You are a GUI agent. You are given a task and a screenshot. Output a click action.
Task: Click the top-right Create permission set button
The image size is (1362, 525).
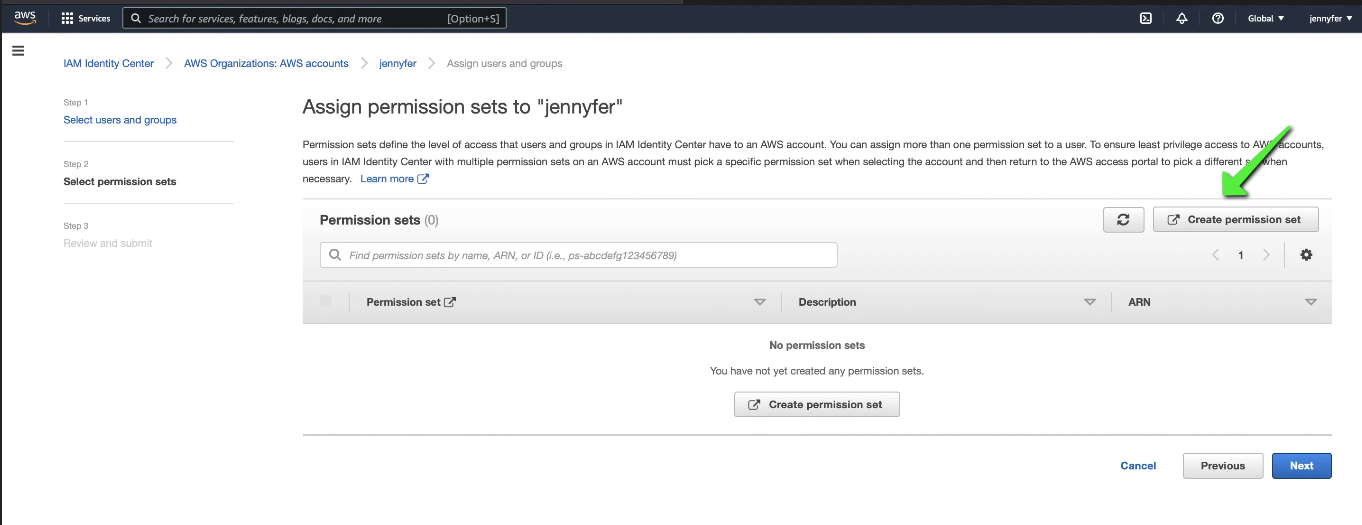click(x=1236, y=220)
